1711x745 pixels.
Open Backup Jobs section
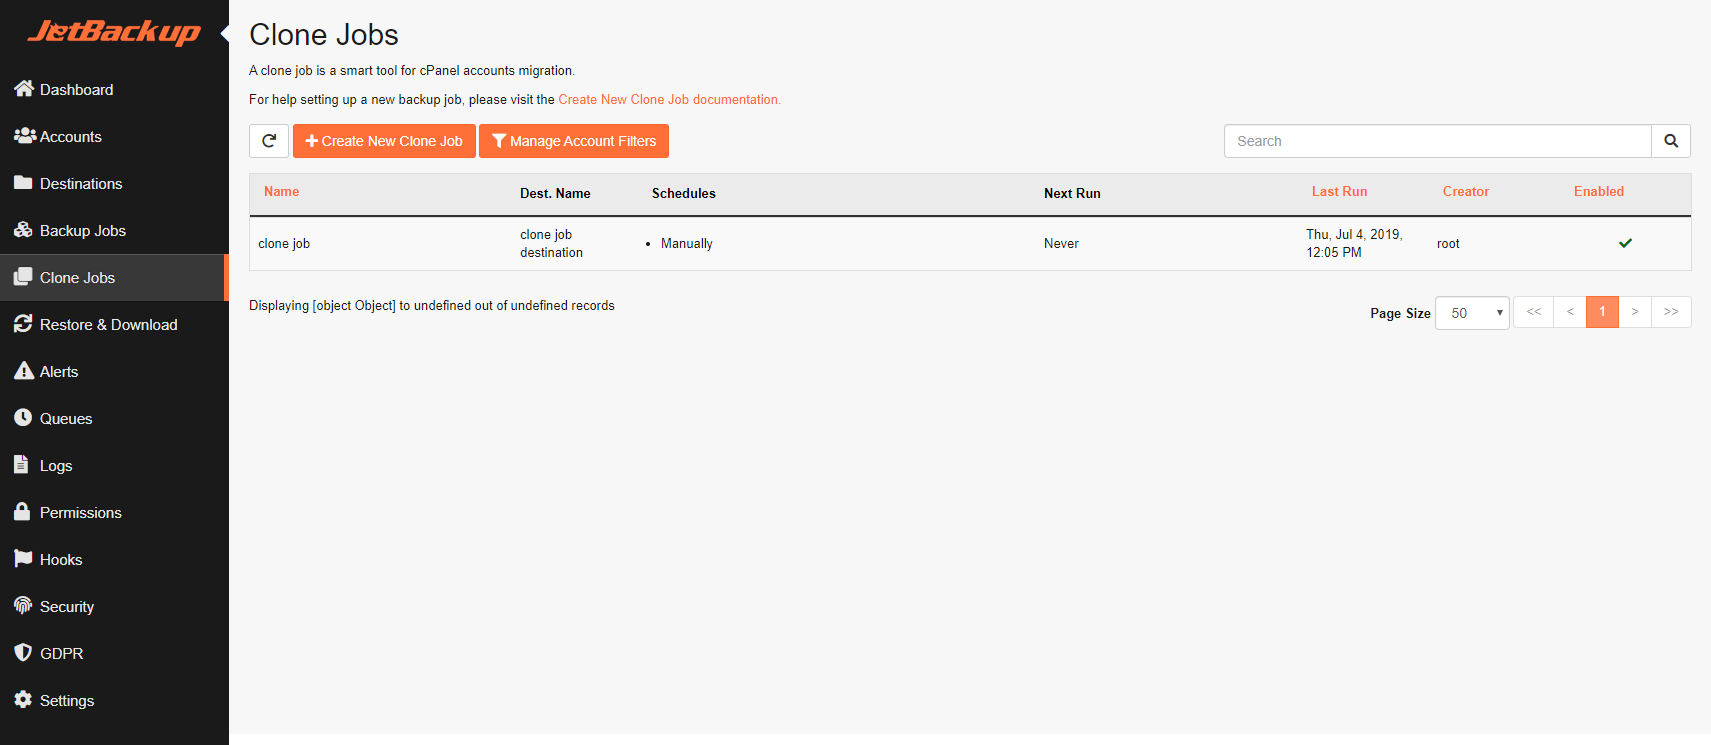pos(114,230)
